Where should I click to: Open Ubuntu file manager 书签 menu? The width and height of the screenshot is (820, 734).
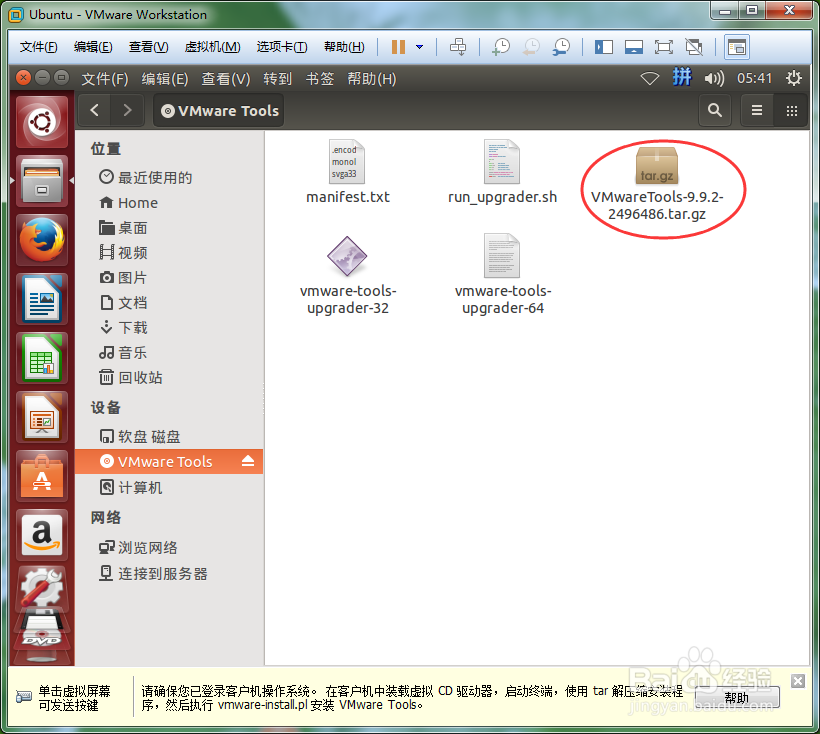click(x=320, y=79)
